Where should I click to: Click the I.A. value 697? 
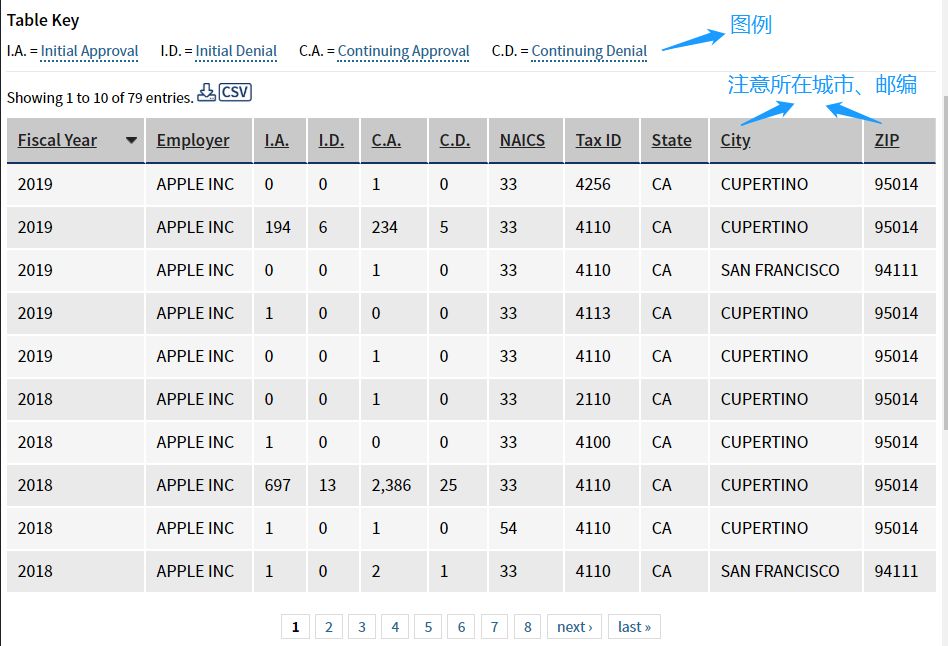click(x=278, y=484)
